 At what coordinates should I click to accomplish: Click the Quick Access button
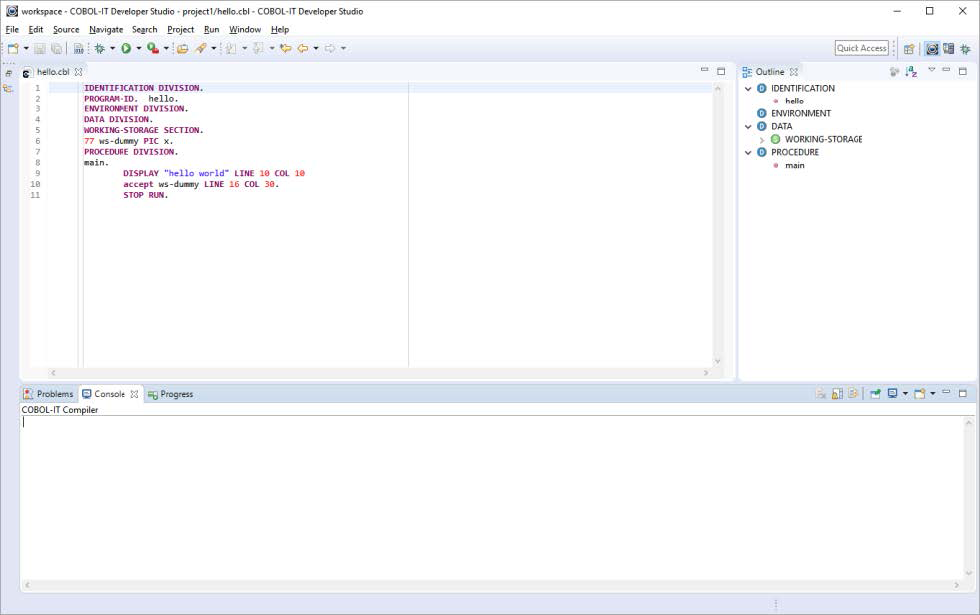click(860, 47)
